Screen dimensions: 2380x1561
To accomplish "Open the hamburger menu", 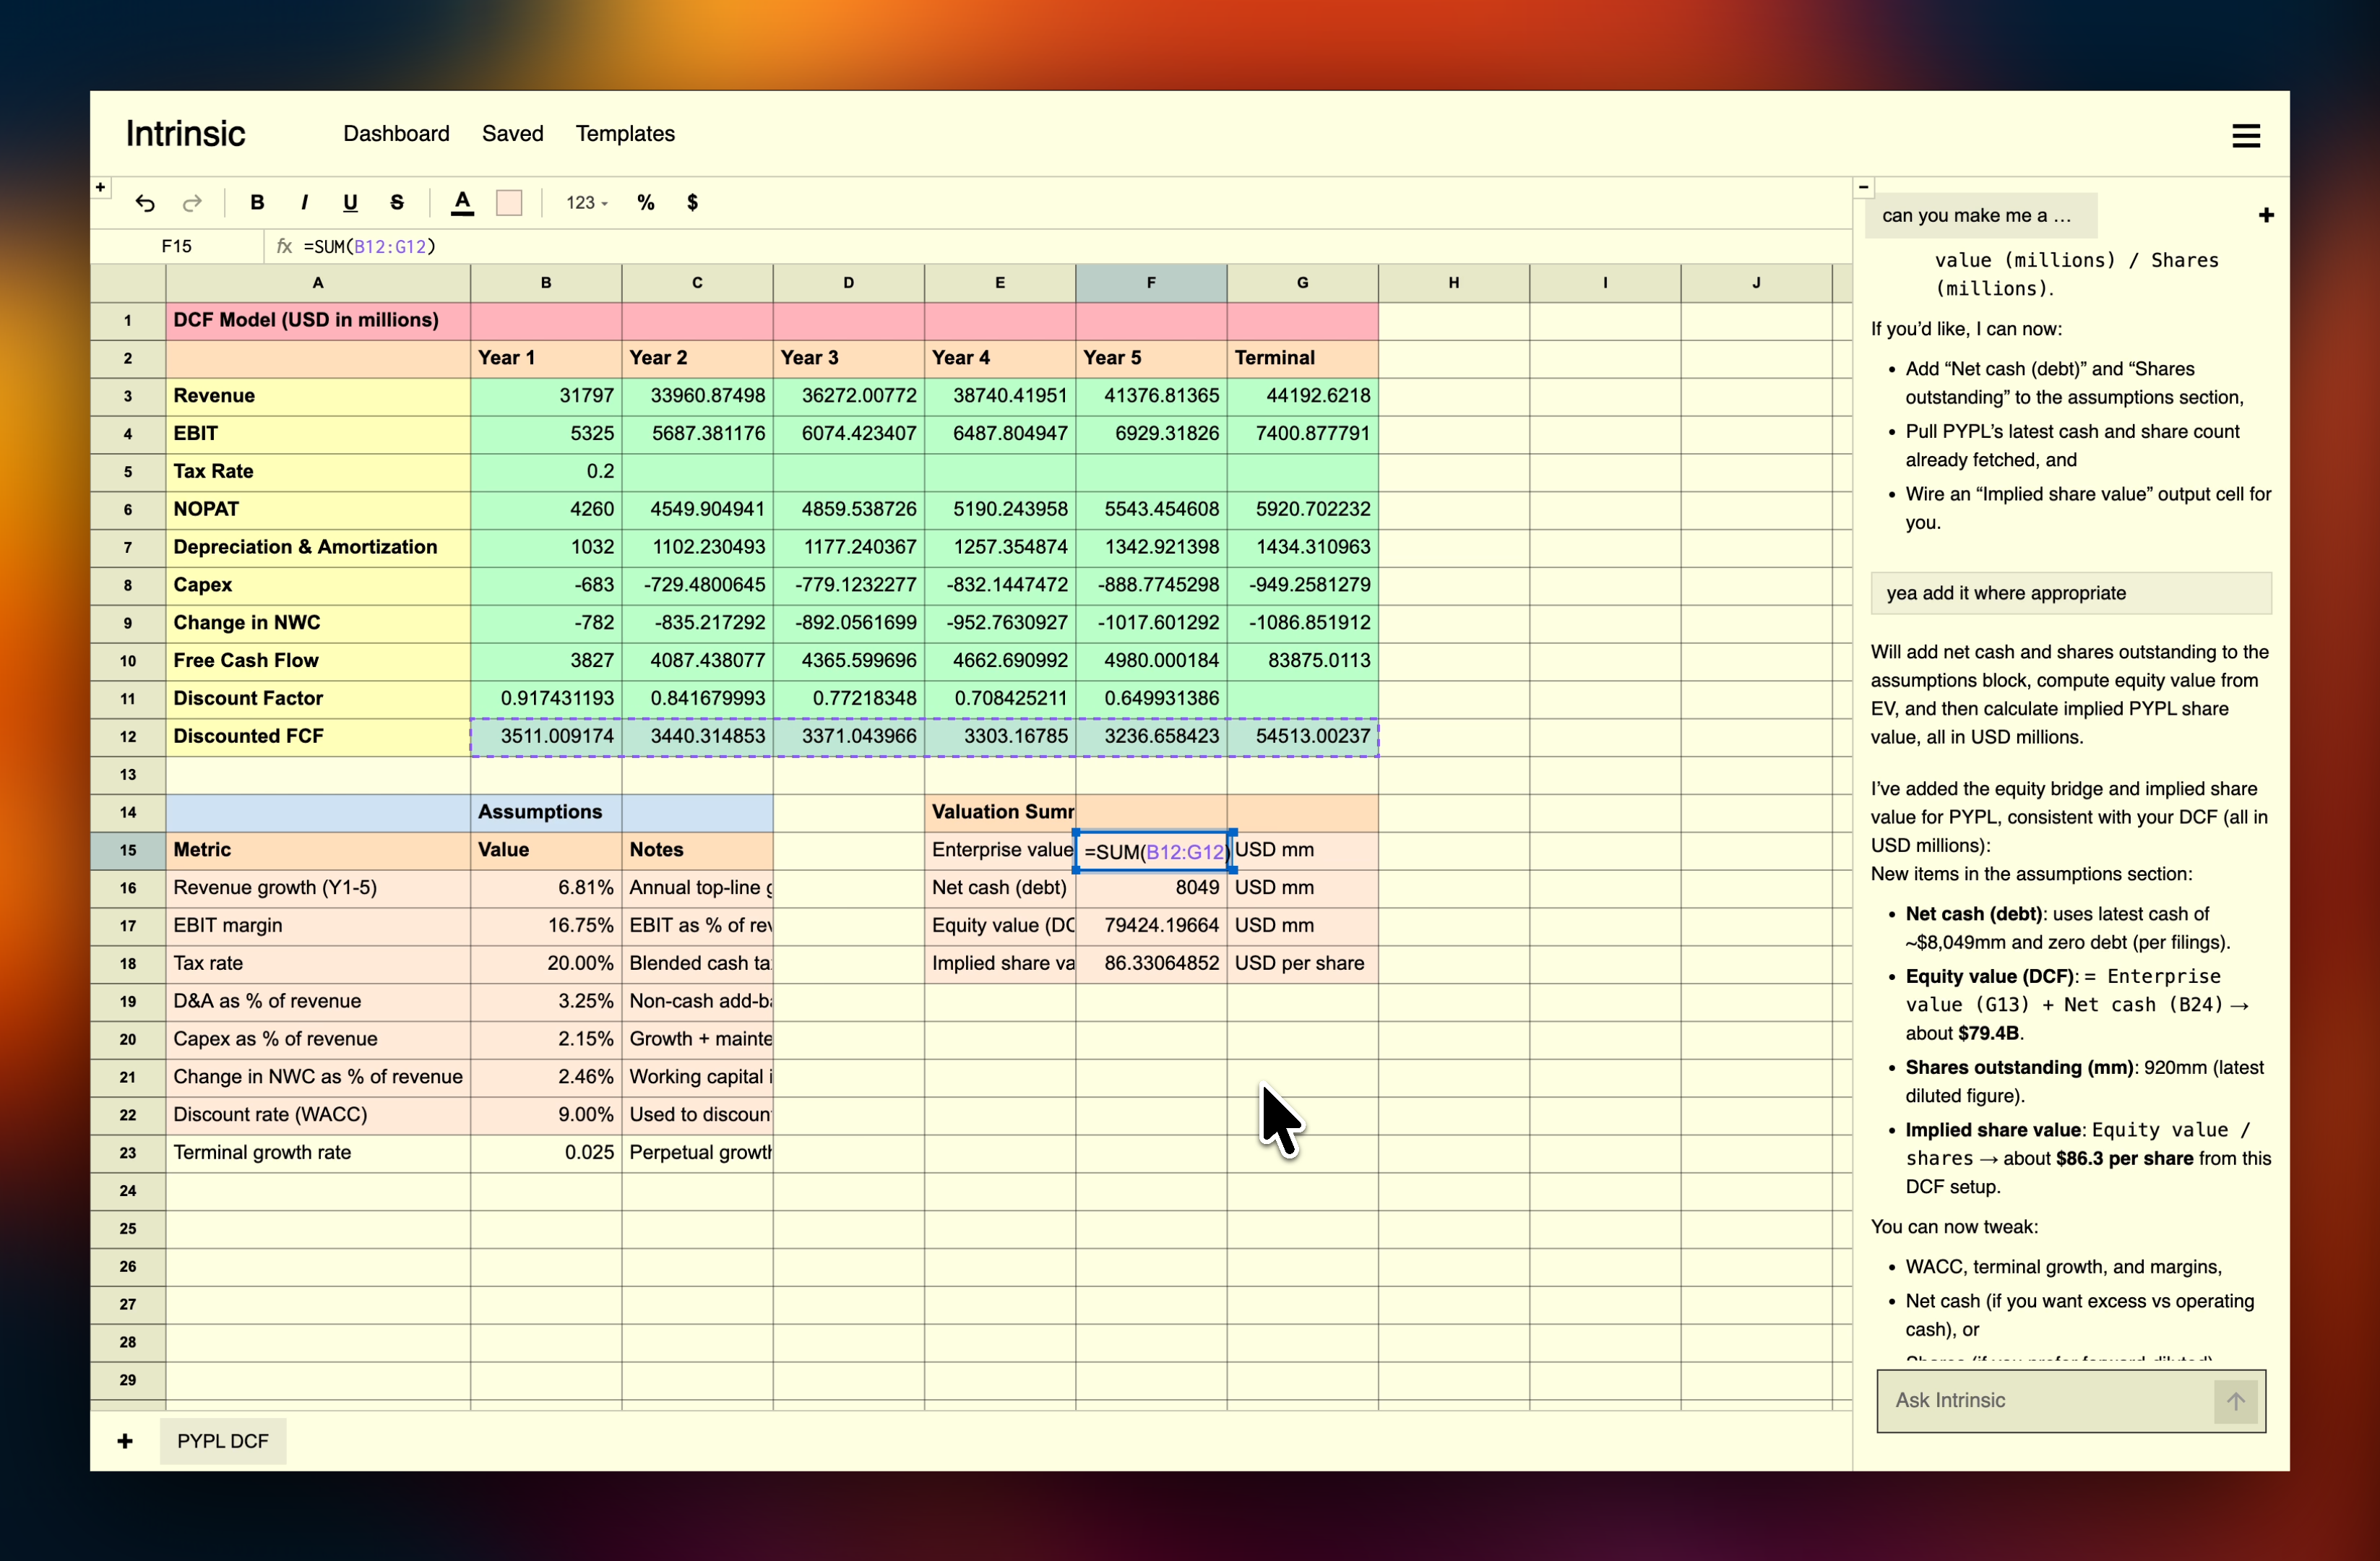I will 2246,135.
